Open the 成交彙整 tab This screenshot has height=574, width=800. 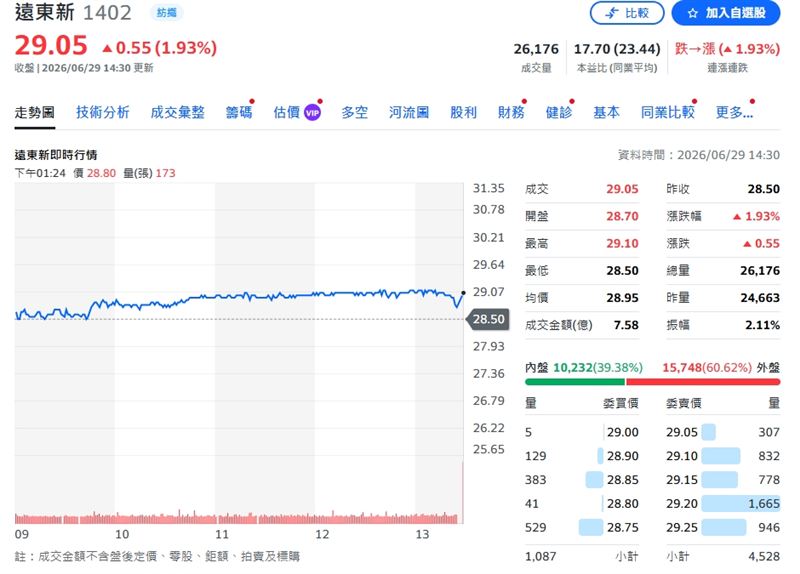[x=178, y=112]
